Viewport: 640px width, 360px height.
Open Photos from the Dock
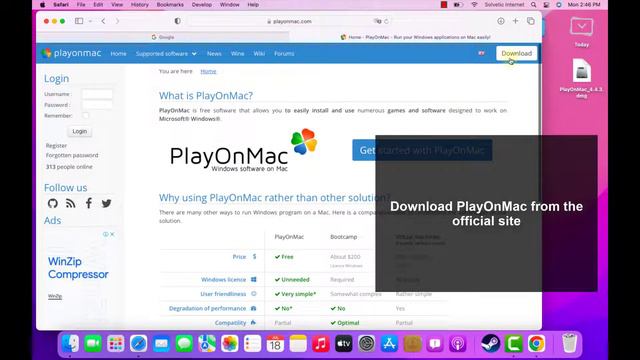click(230, 343)
